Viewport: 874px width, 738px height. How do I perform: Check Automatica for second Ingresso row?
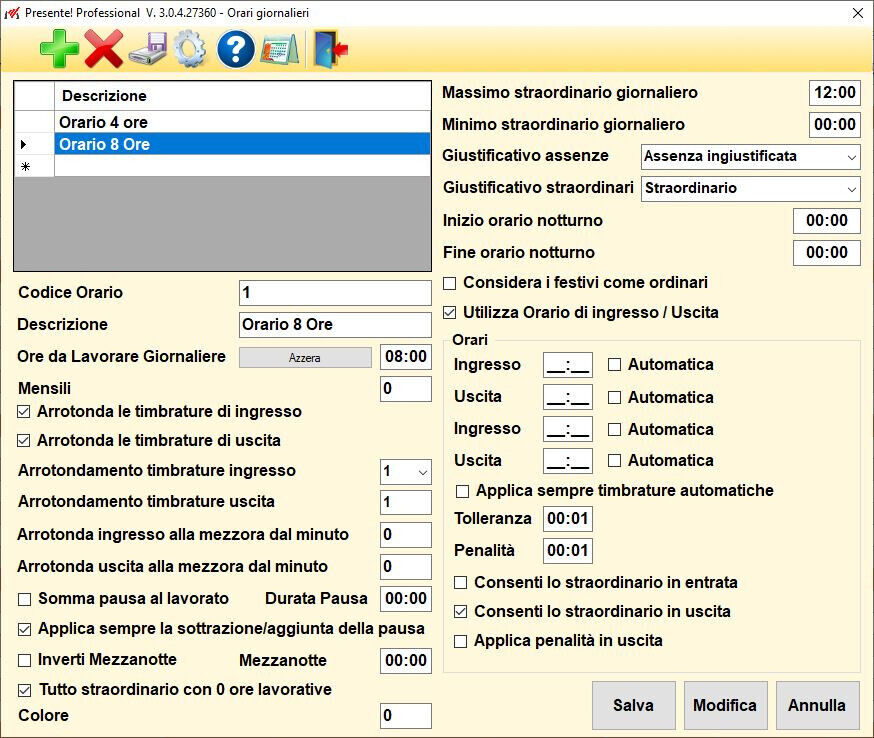614,429
